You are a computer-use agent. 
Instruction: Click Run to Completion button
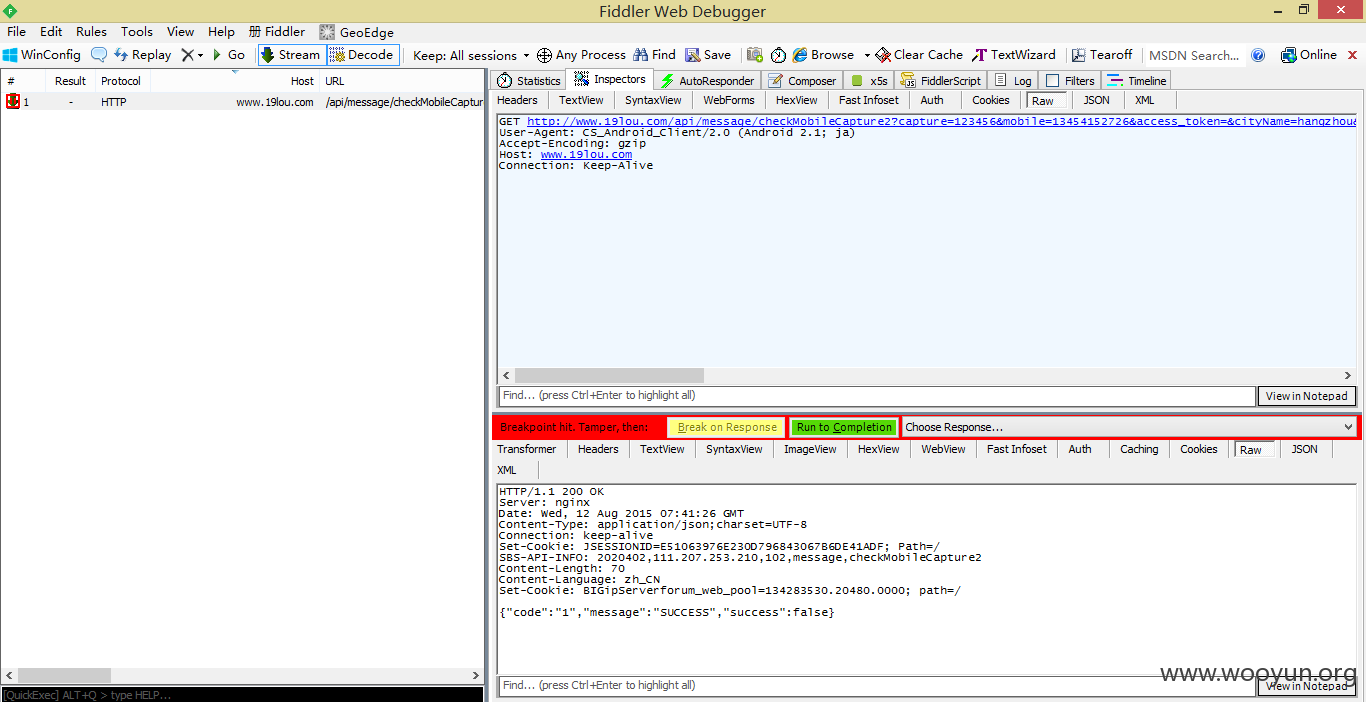(x=844, y=427)
